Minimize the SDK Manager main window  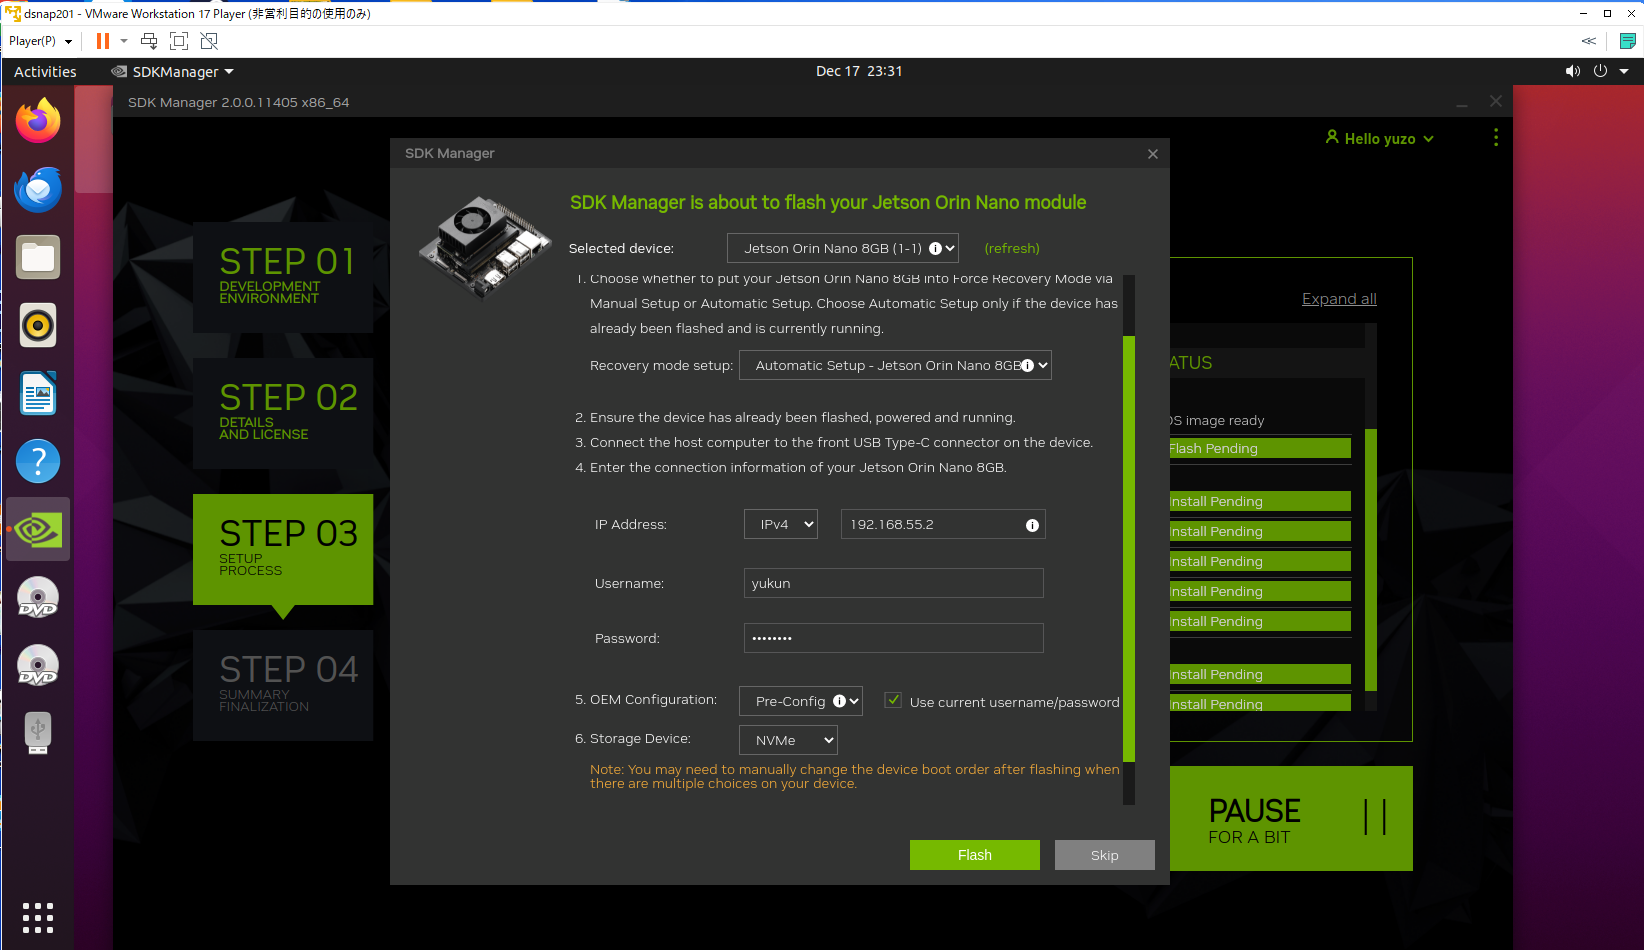tap(1462, 103)
